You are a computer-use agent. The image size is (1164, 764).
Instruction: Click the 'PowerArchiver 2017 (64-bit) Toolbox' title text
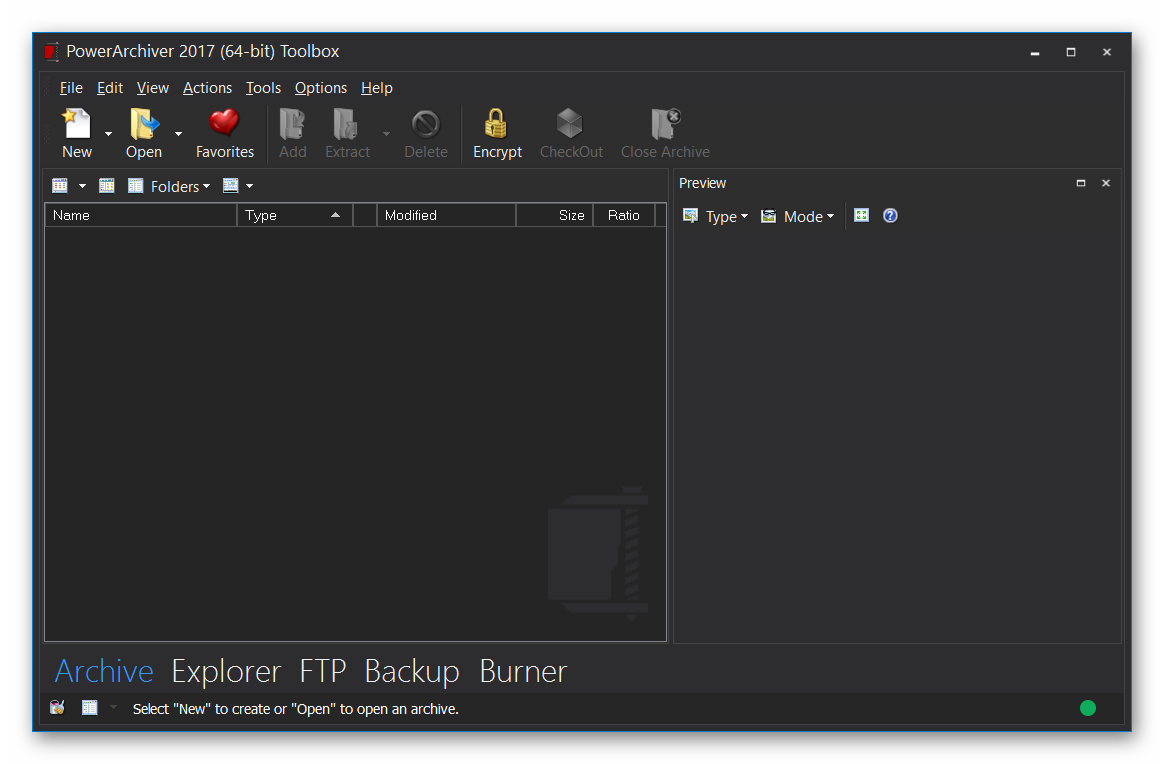click(x=203, y=51)
